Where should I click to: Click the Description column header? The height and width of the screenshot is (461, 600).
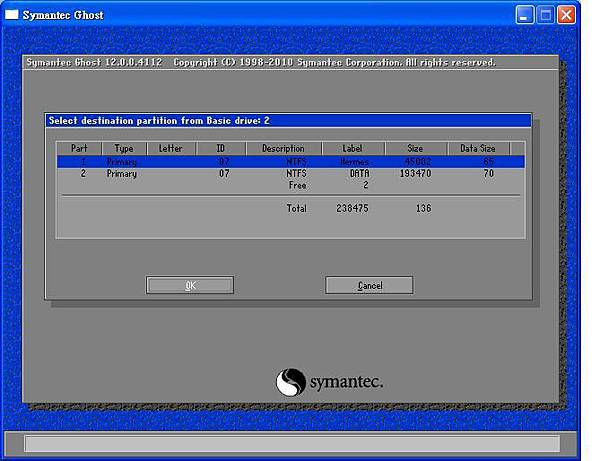point(283,148)
